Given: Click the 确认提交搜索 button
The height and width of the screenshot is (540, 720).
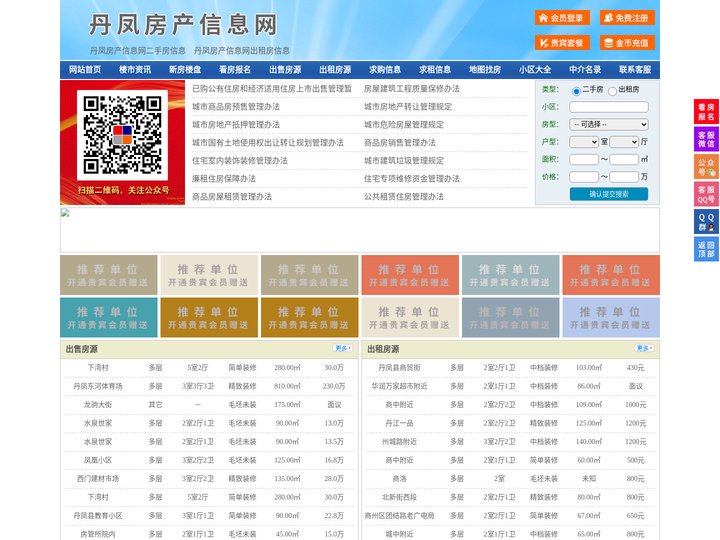Looking at the screenshot, I should click(x=609, y=194).
